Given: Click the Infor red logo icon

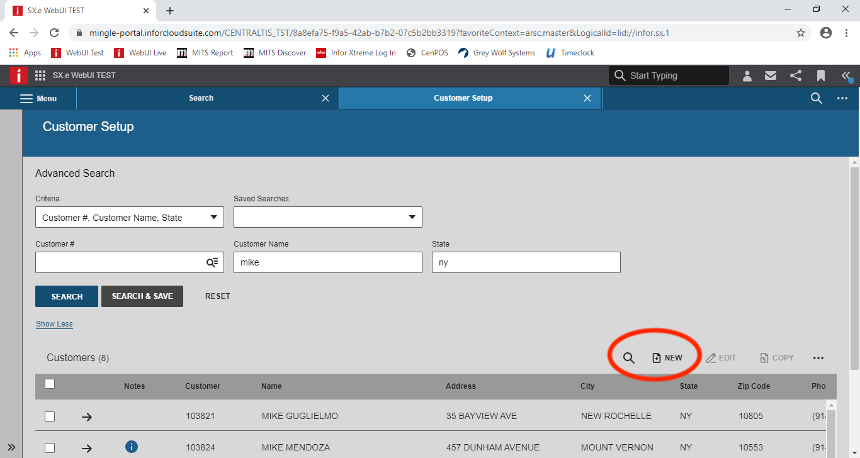Looking at the screenshot, I should coord(19,75).
